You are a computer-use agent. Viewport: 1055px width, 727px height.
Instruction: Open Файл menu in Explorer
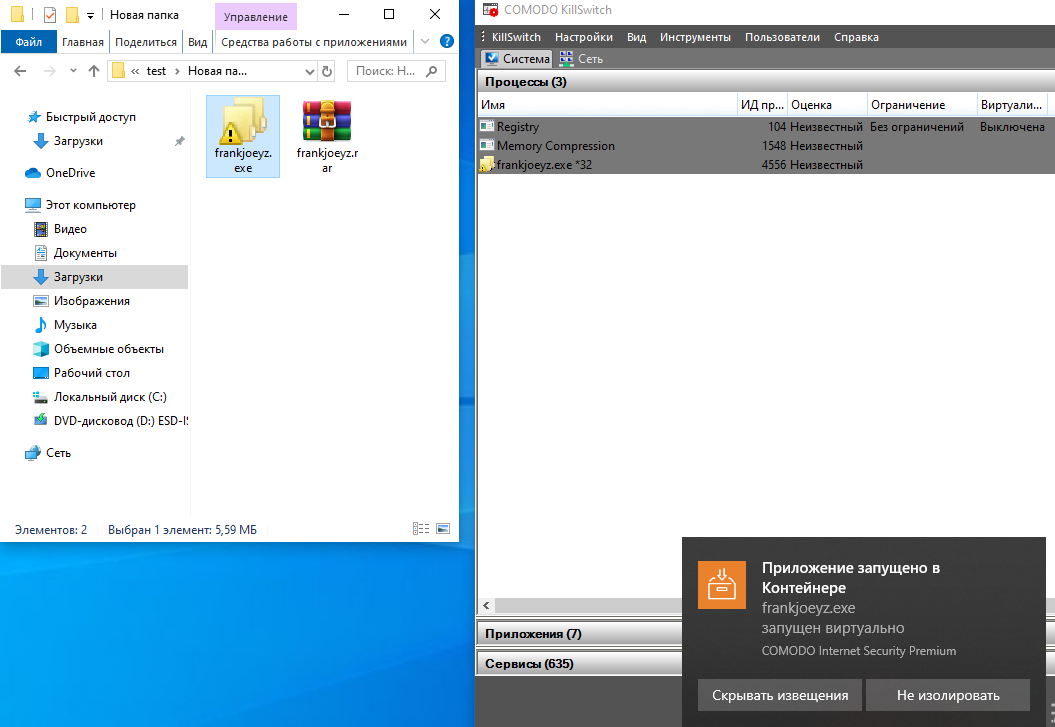point(28,42)
